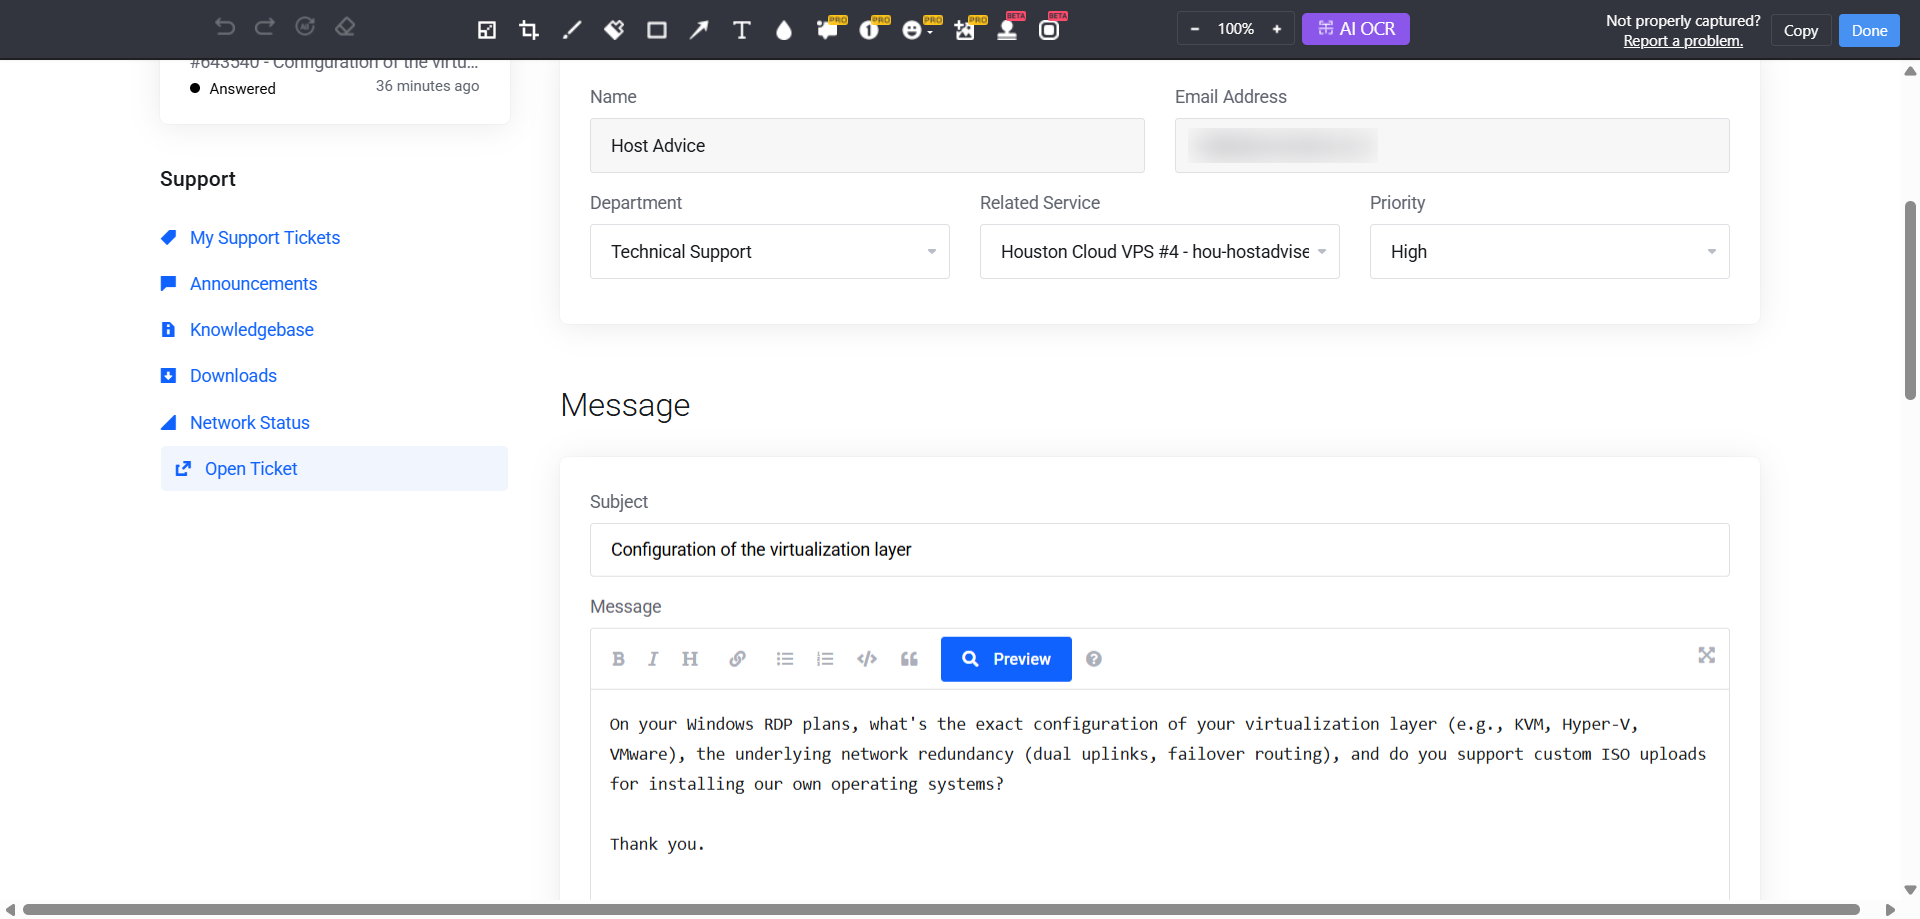Preview the message

1006,660
